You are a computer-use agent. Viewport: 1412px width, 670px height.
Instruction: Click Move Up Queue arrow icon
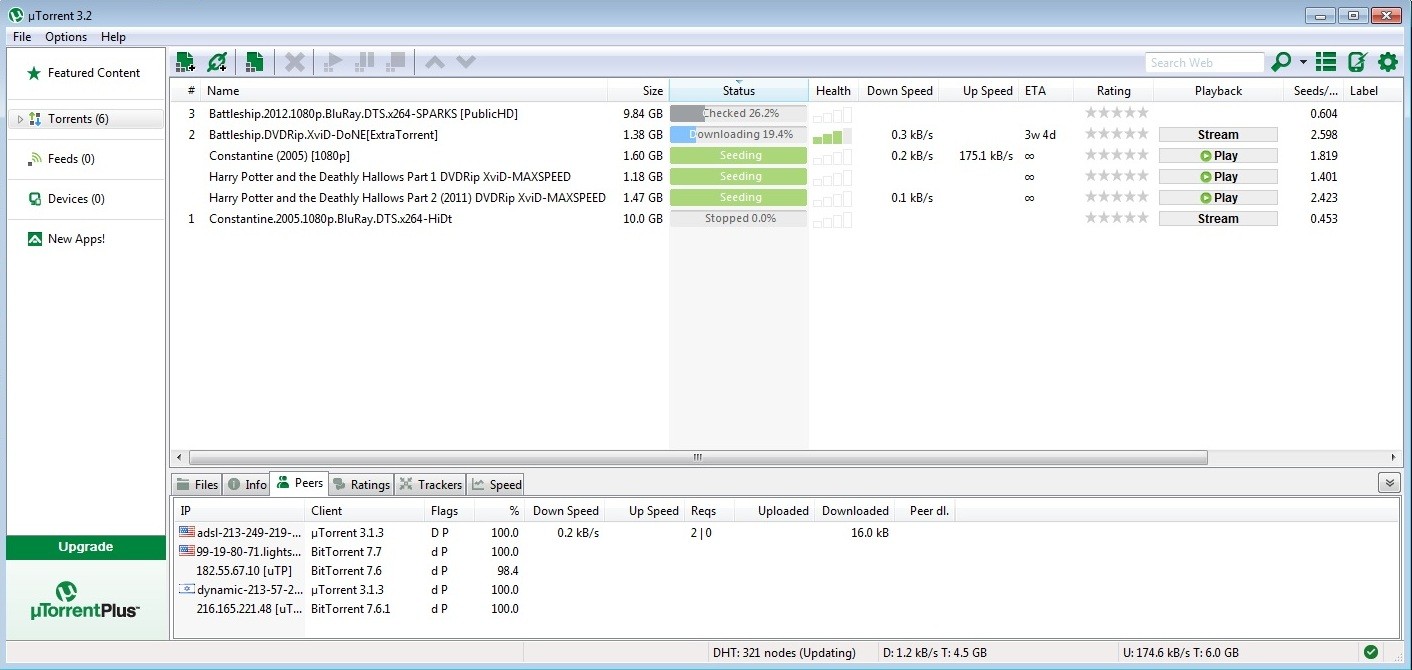[x=435, y=62]
